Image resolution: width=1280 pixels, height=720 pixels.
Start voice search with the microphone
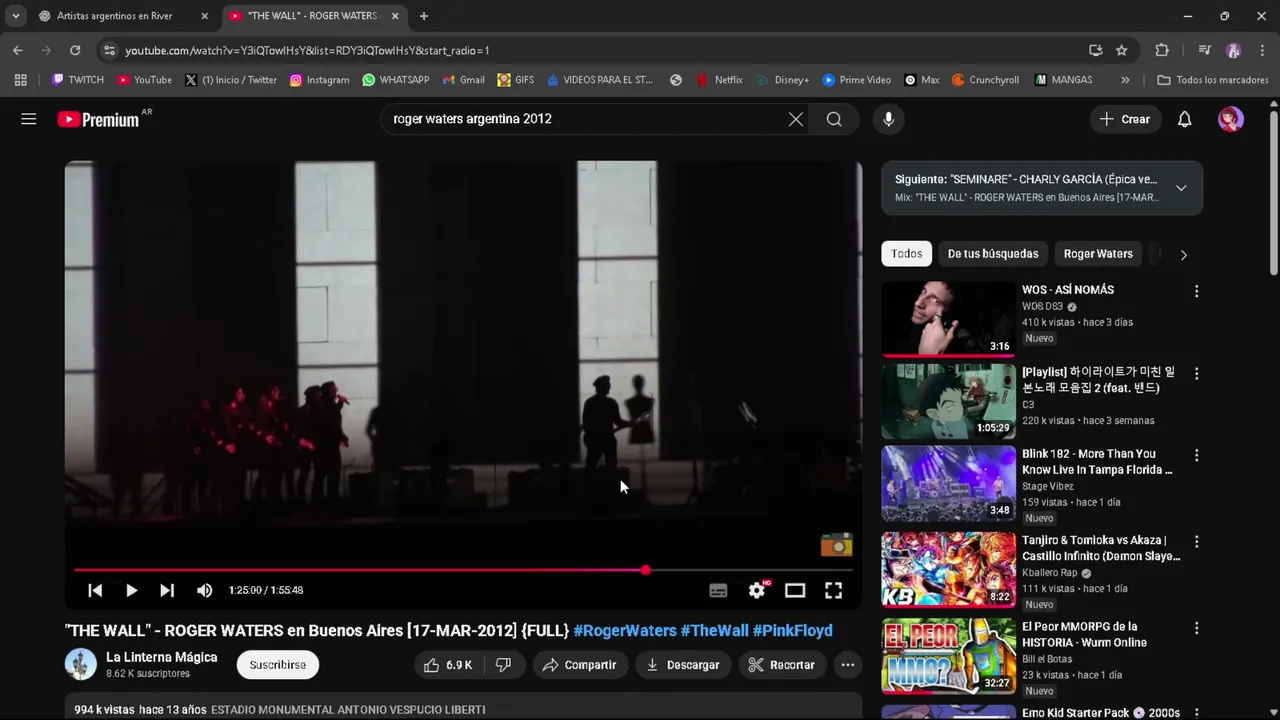click(888, 119)
